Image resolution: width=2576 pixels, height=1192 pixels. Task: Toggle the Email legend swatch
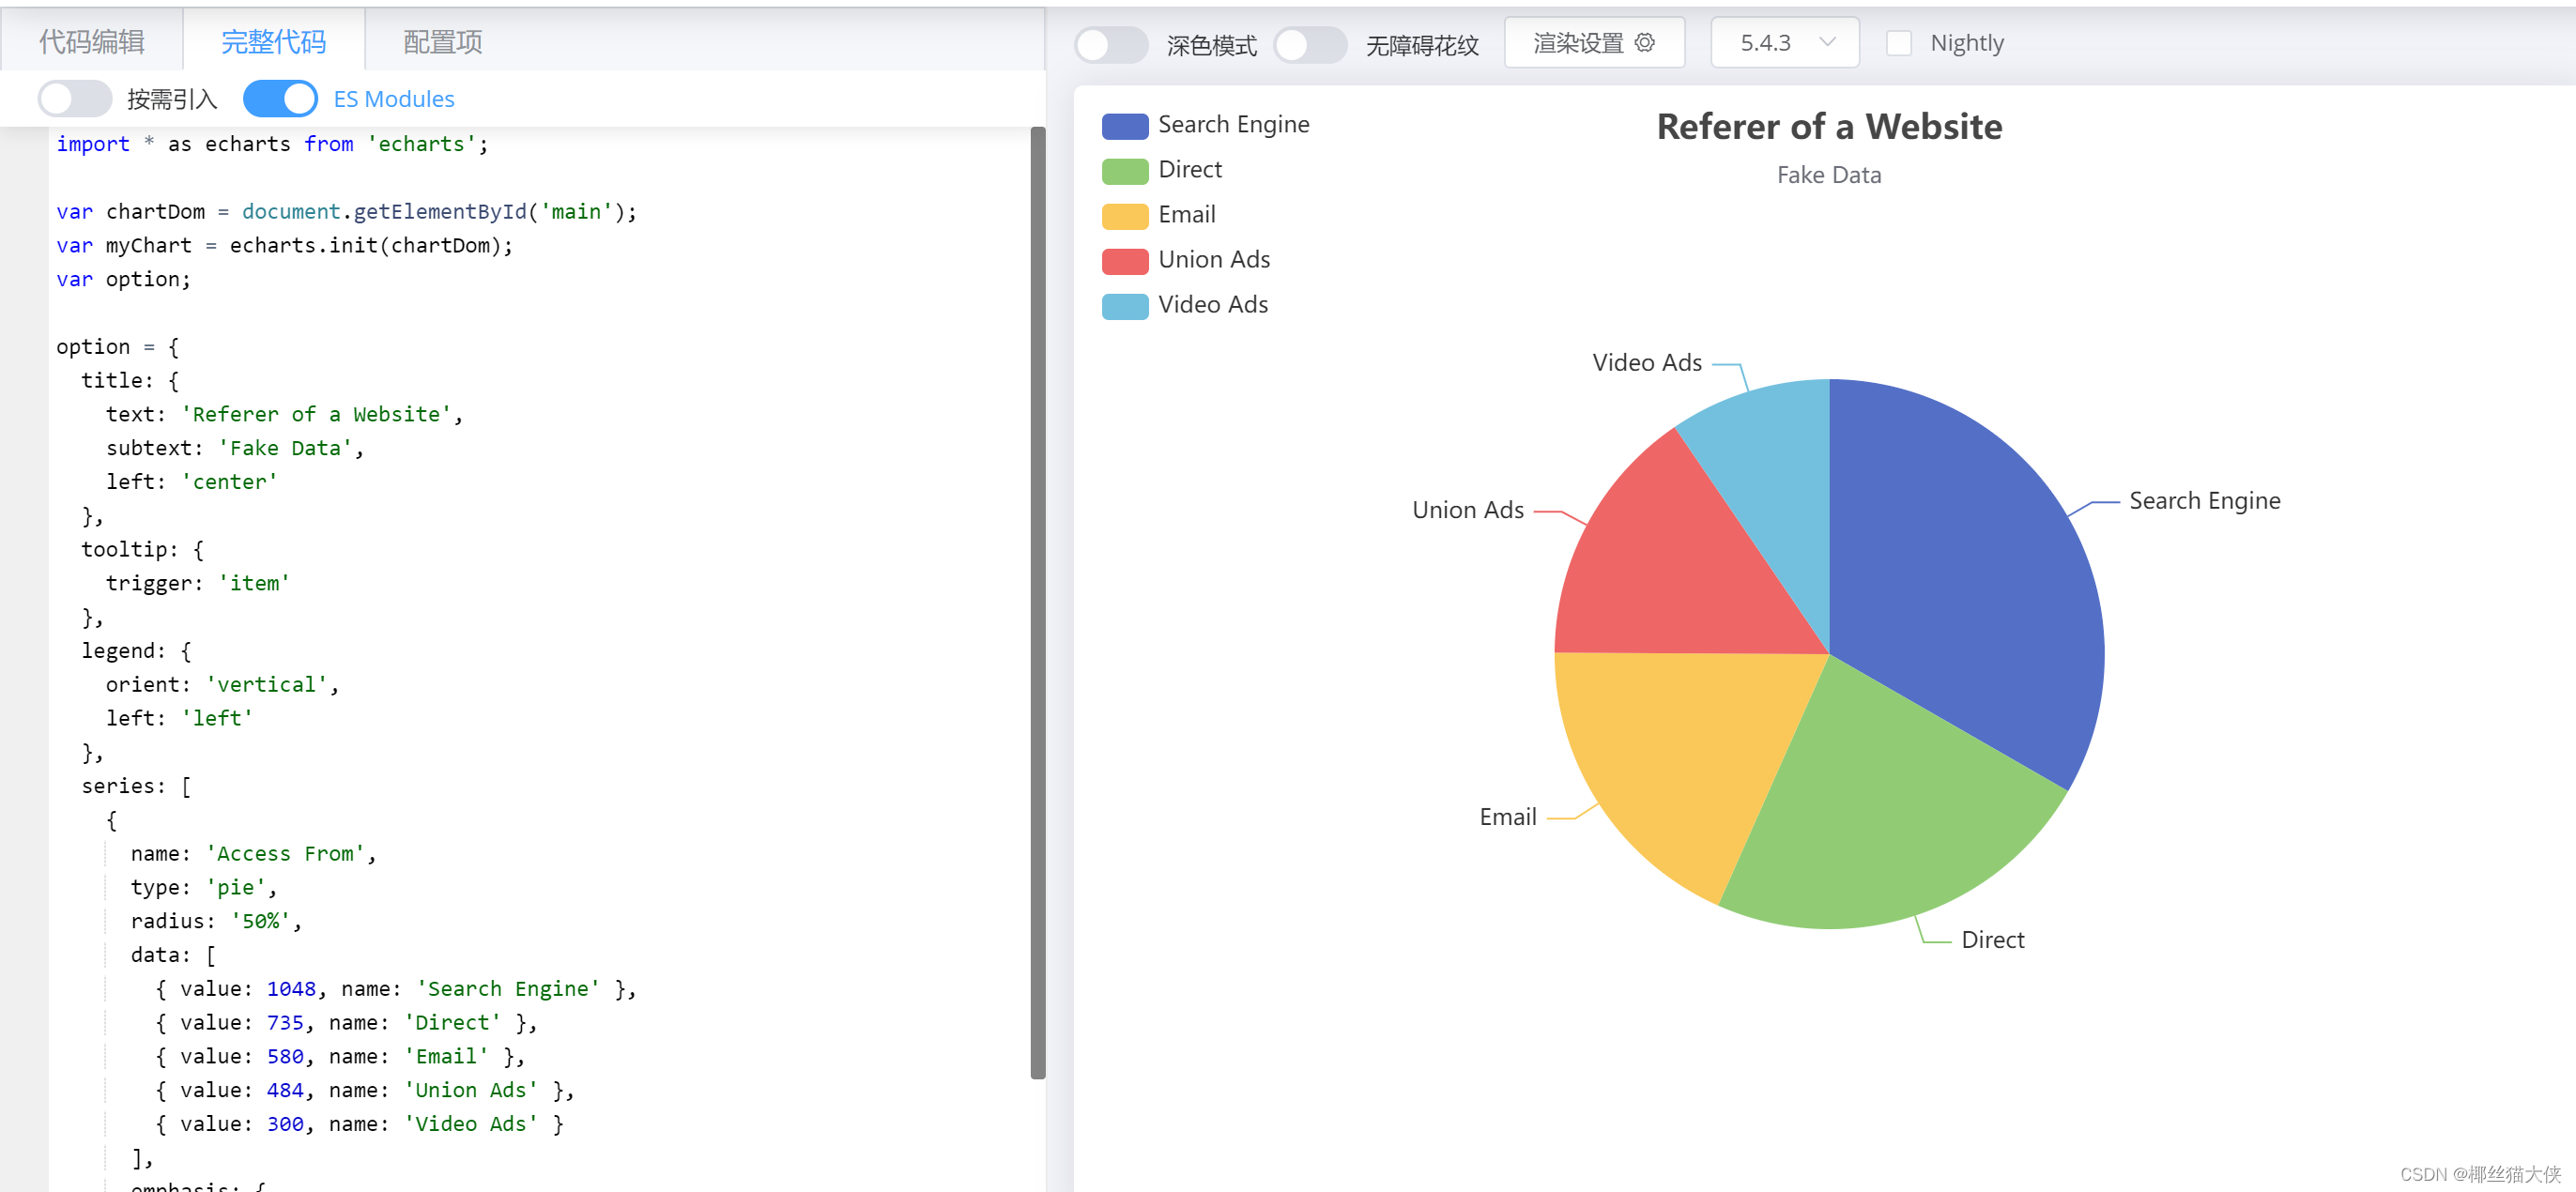click(x=1124, y=215)
